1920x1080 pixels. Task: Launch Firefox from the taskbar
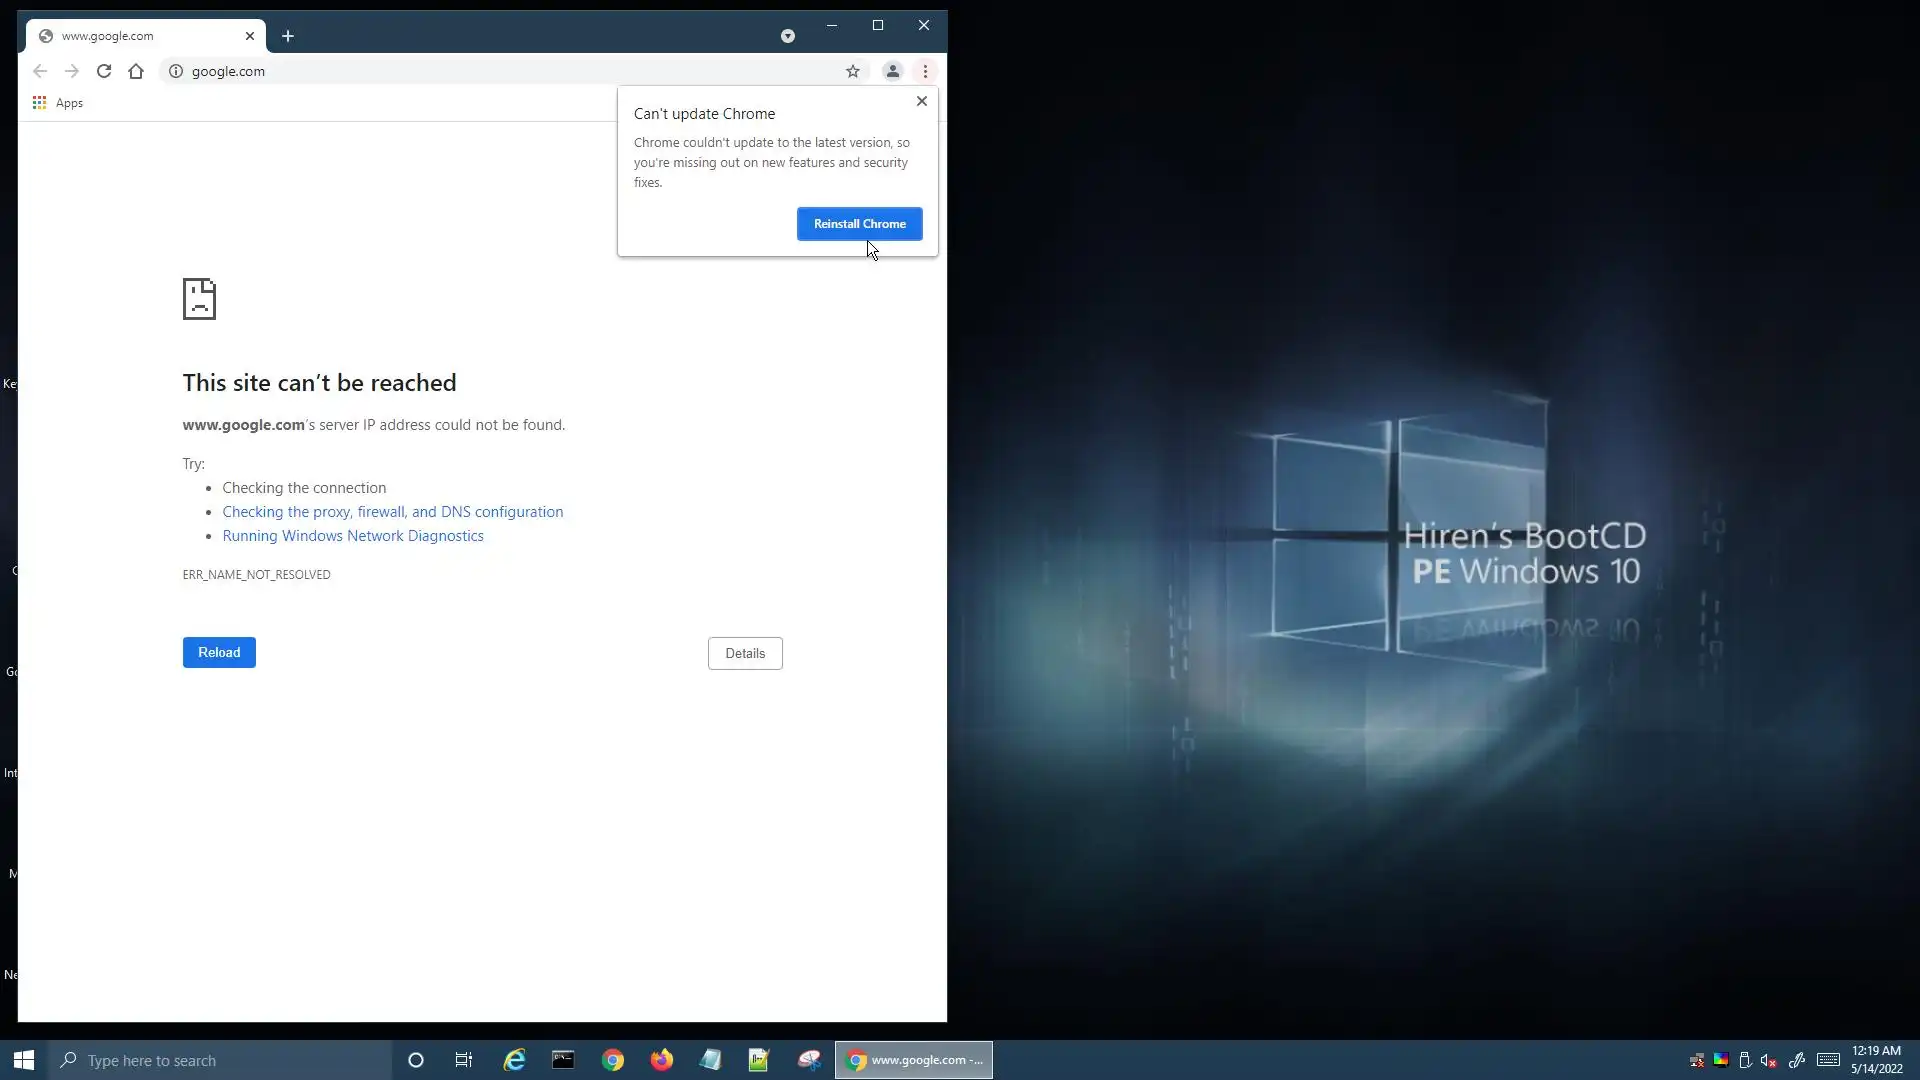coord(661,1060)
